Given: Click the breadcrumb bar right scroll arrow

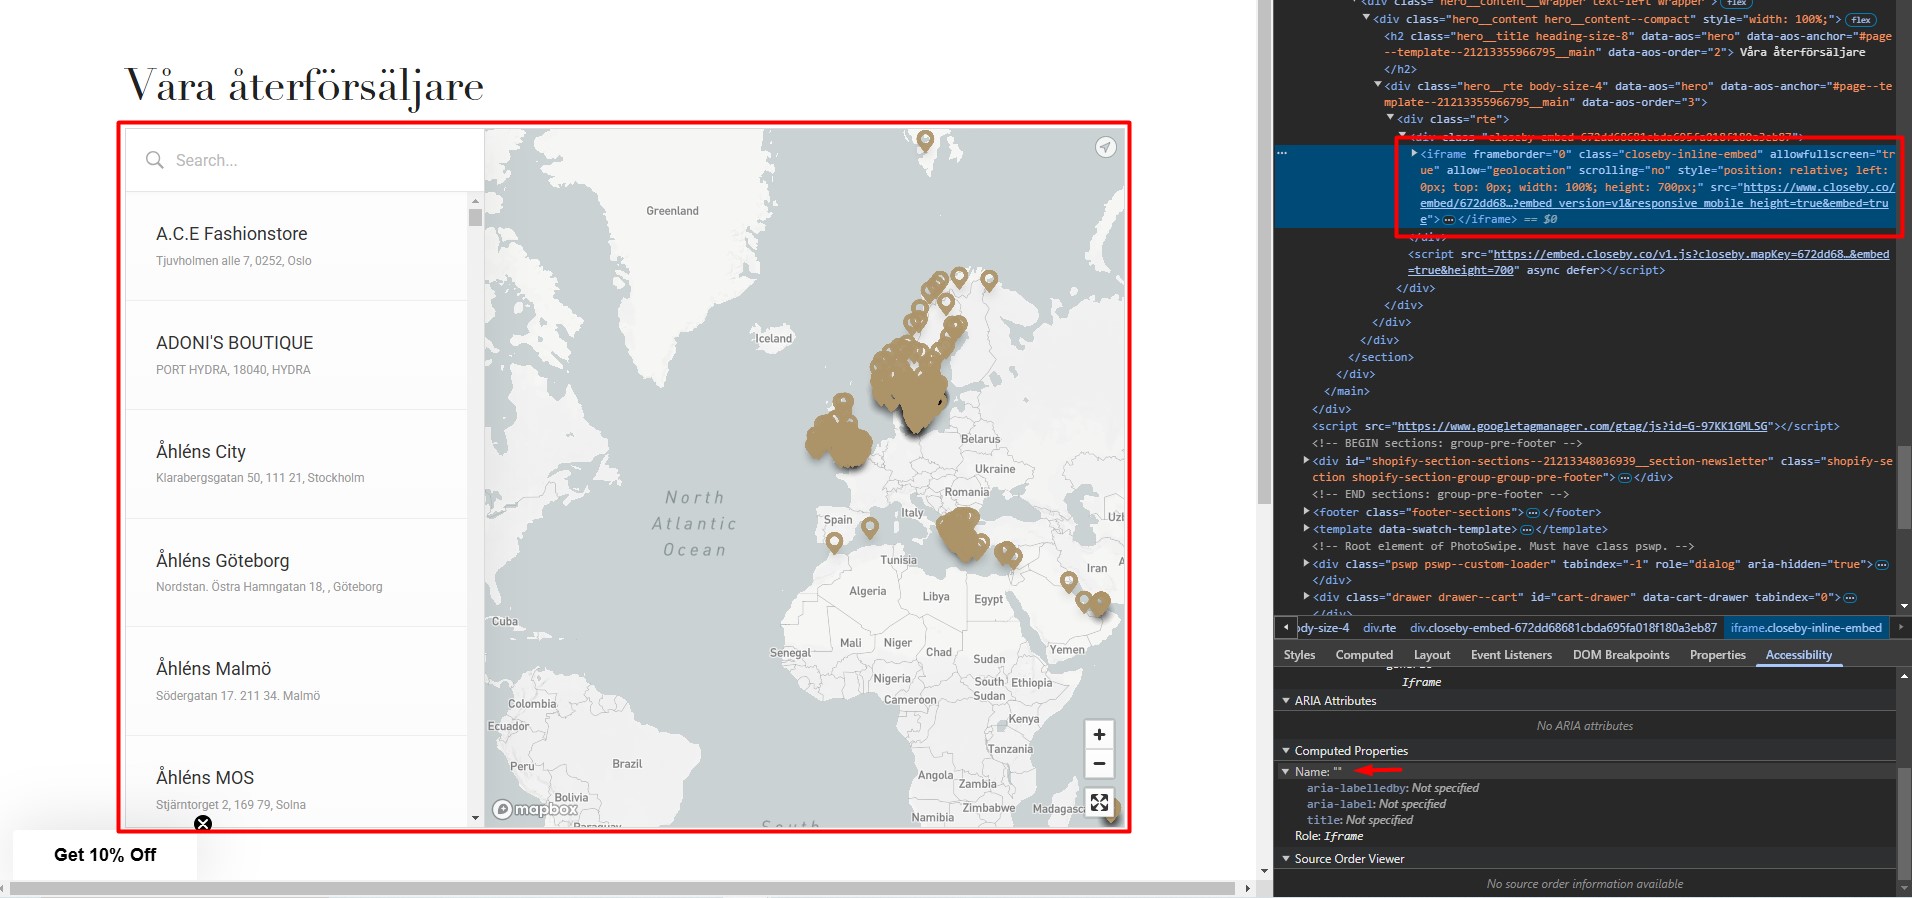Looking at the screenshot, I should pos(1900,627).
